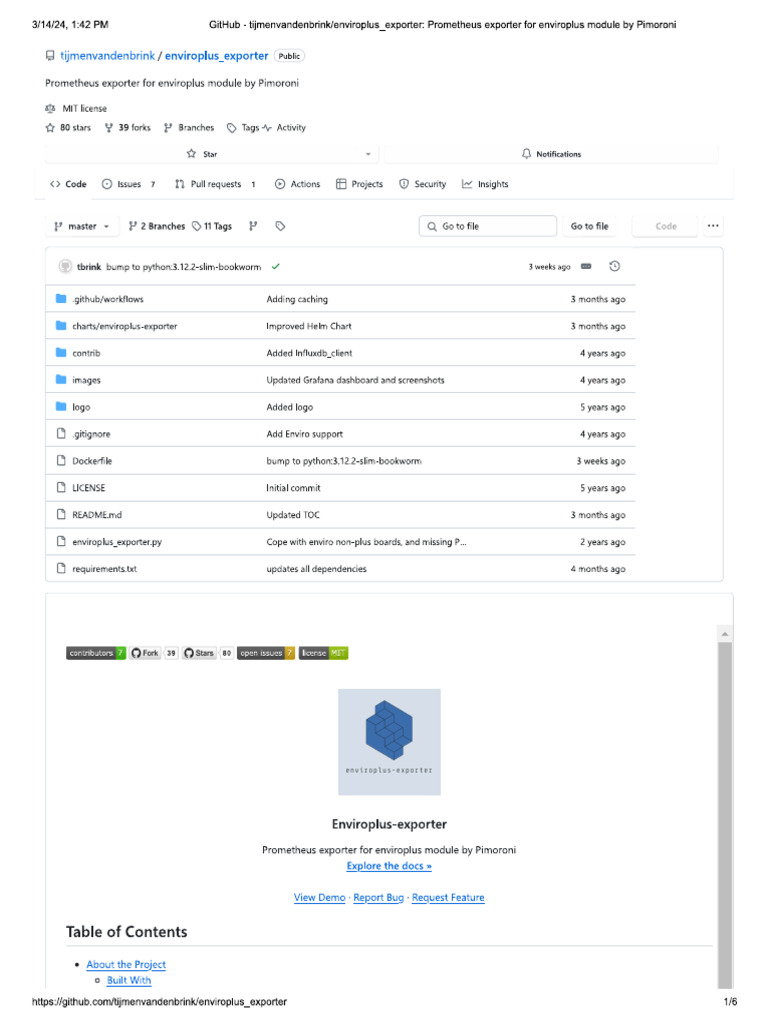Open the images folder
Screen dimensions: 768x1024
(x=86, y=380)
